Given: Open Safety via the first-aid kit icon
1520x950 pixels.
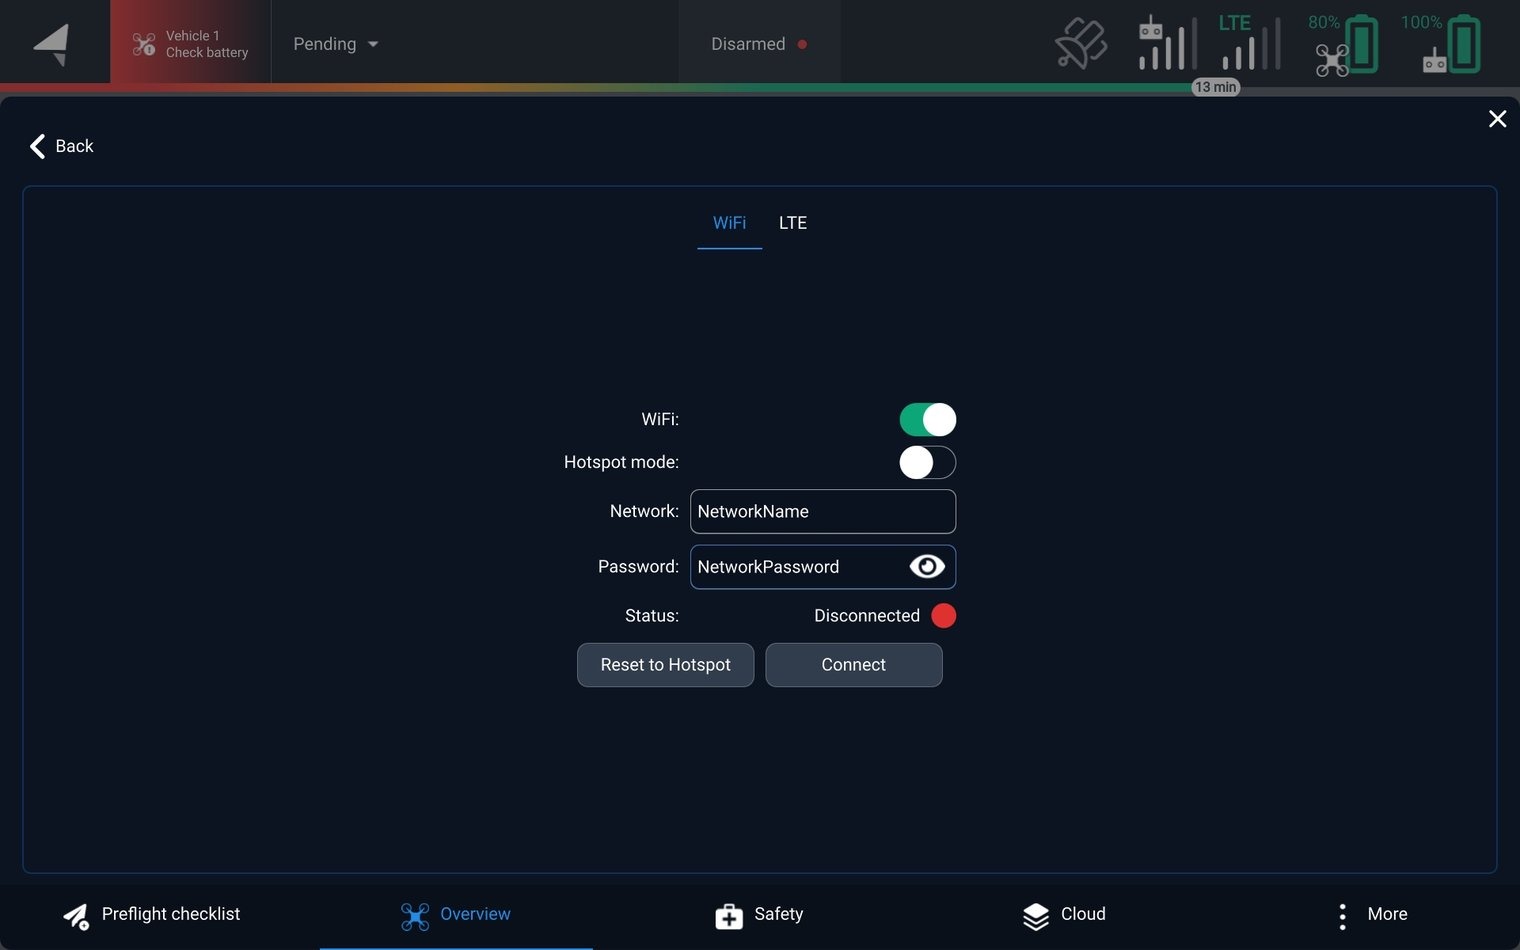Looking at the screenshot, I should [729, 915].
